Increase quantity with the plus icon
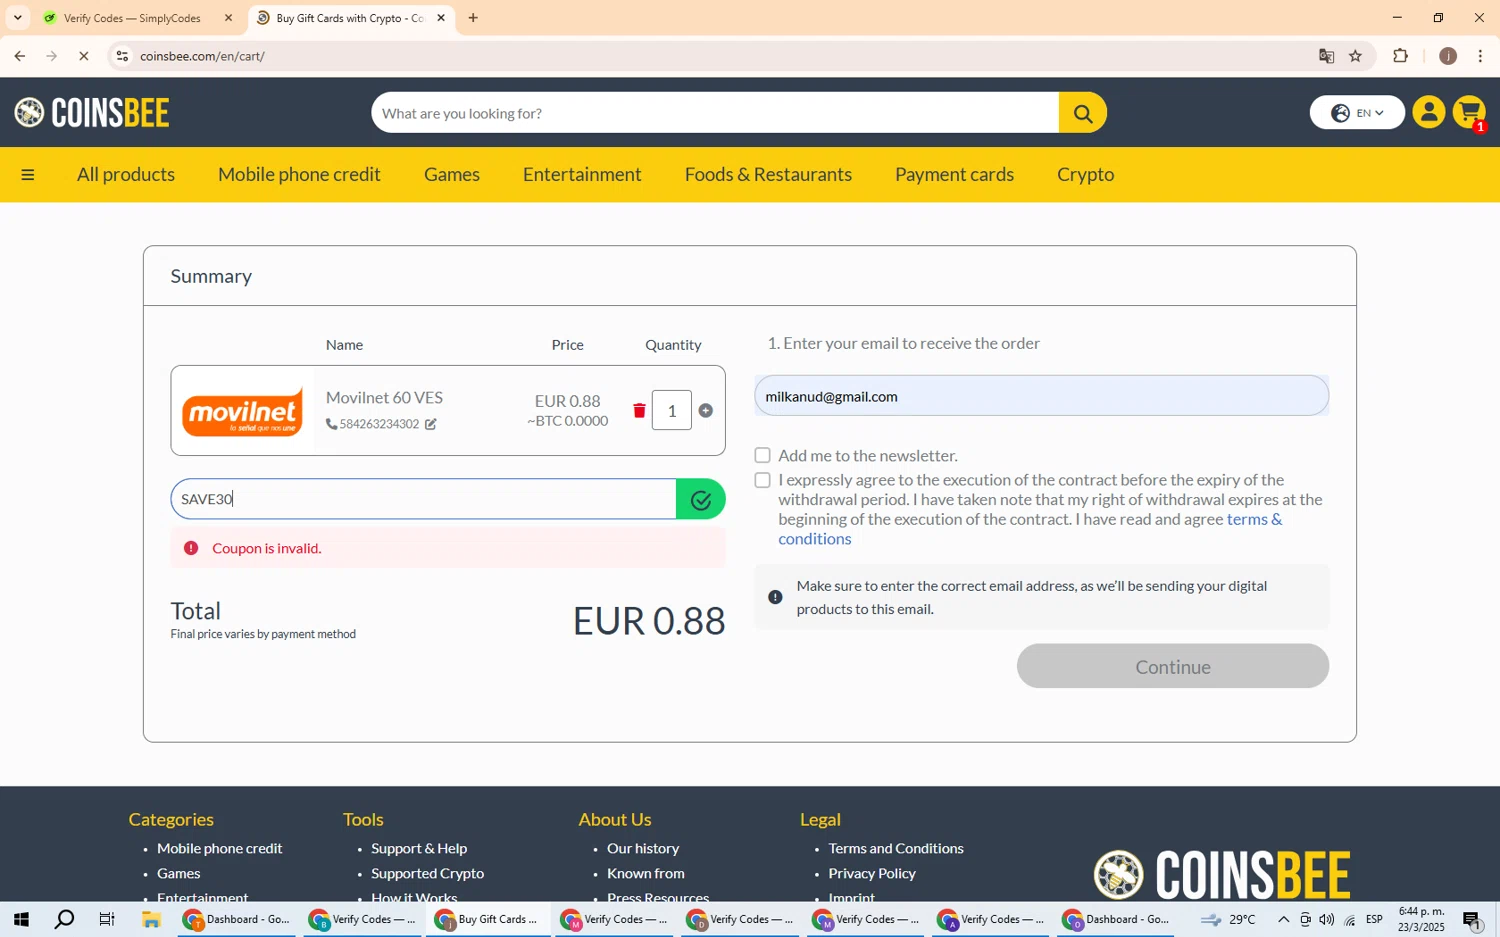Screen dimensions: 1500x937 706,411
